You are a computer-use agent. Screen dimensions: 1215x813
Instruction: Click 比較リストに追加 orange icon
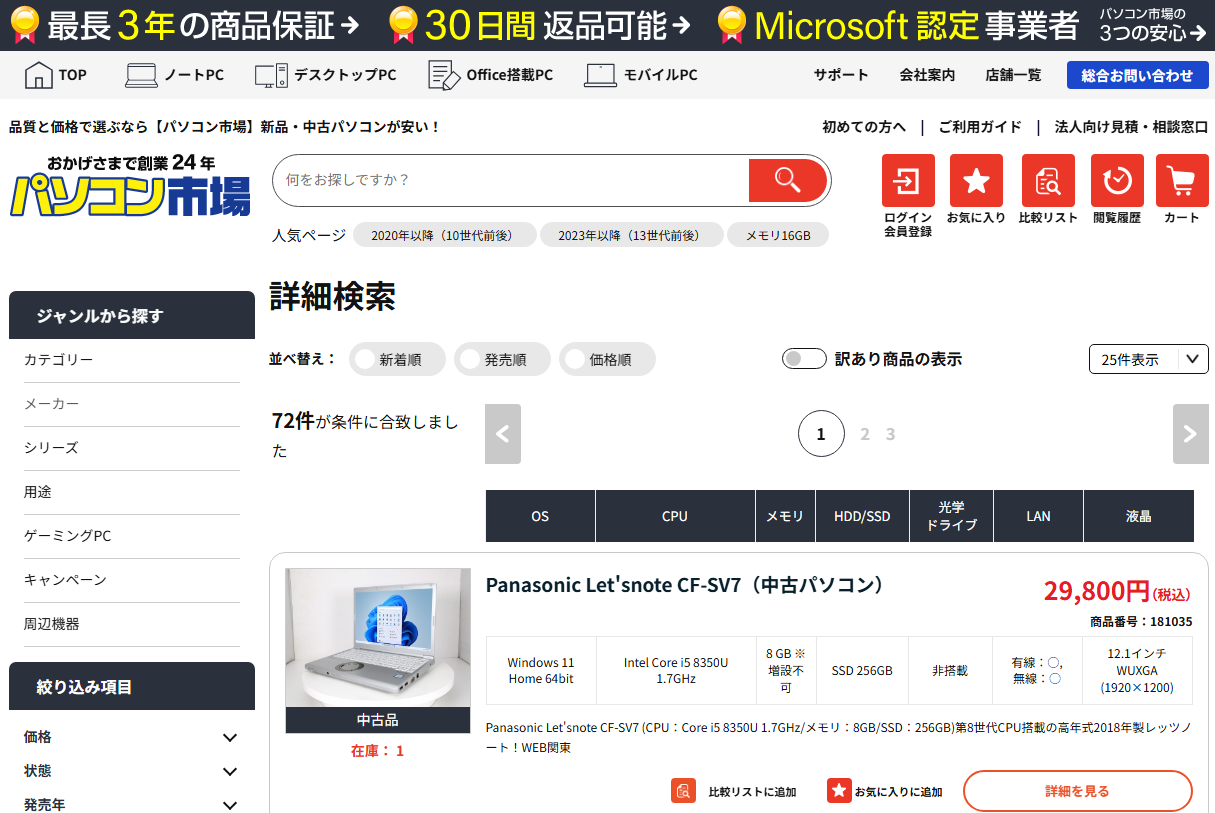coord(683,791)
